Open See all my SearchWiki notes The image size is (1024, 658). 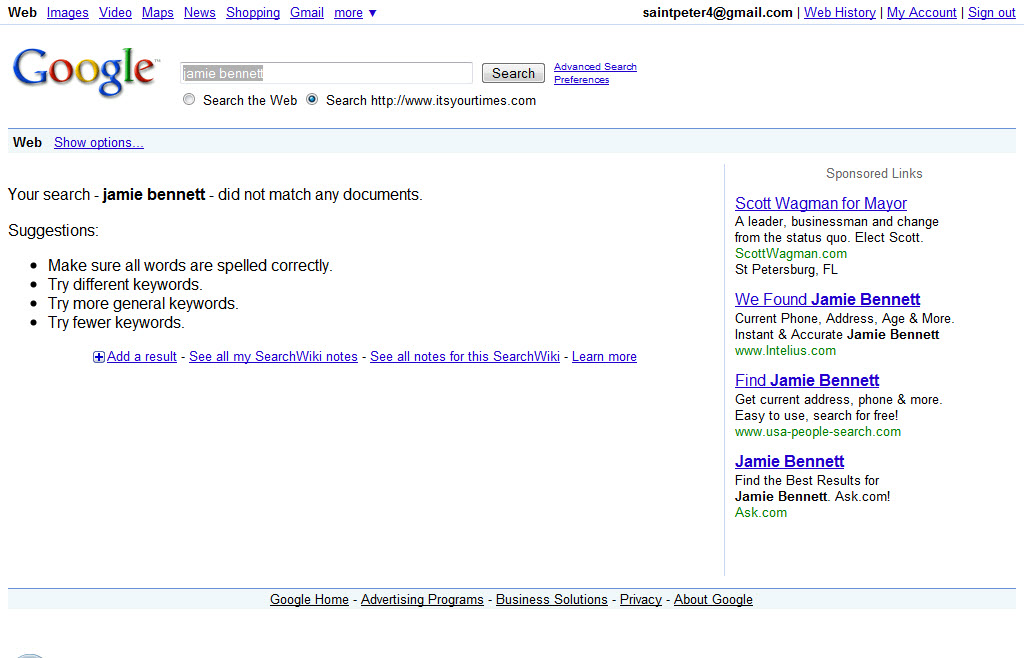tap(273, 356)
